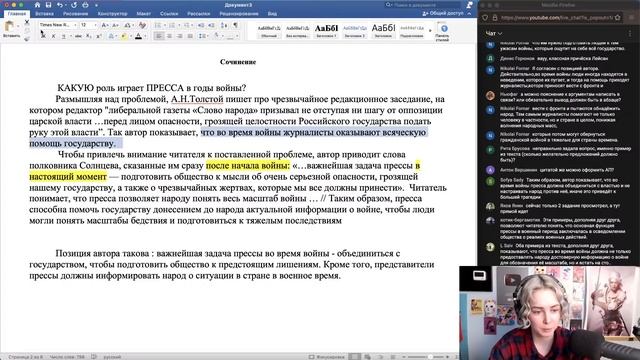Apply the Подзаголовок style
The image size is (640, 360).
tap(411, 31)
